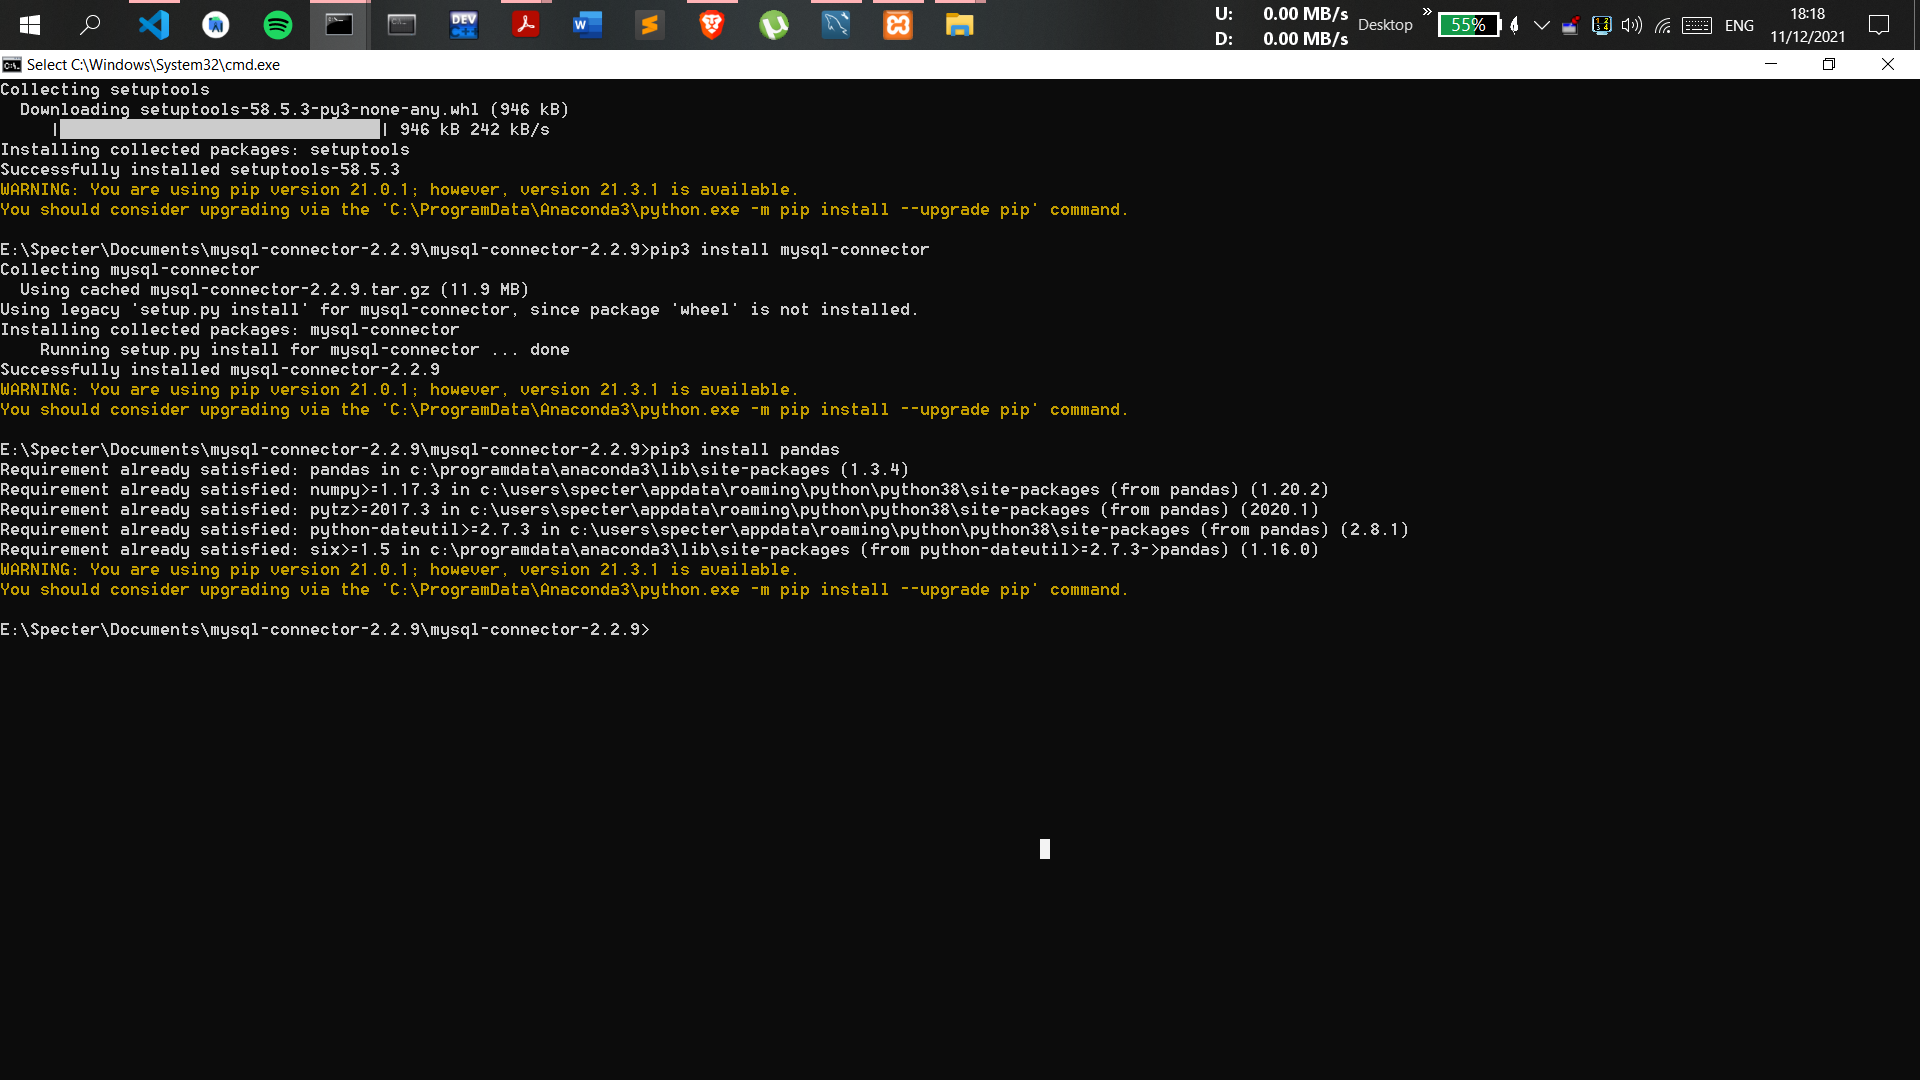The height and width of the screenshot is (1080, 1920).
Task: Open Visual Studio Code from the taskbar
Action: pyautogui.click(x=154, y=25)
